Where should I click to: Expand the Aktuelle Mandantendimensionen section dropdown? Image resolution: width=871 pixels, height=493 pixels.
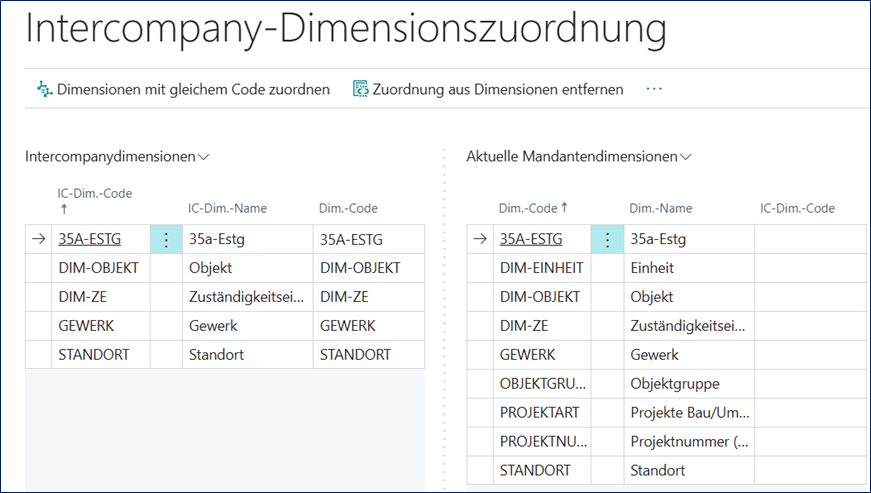(686, 157)
